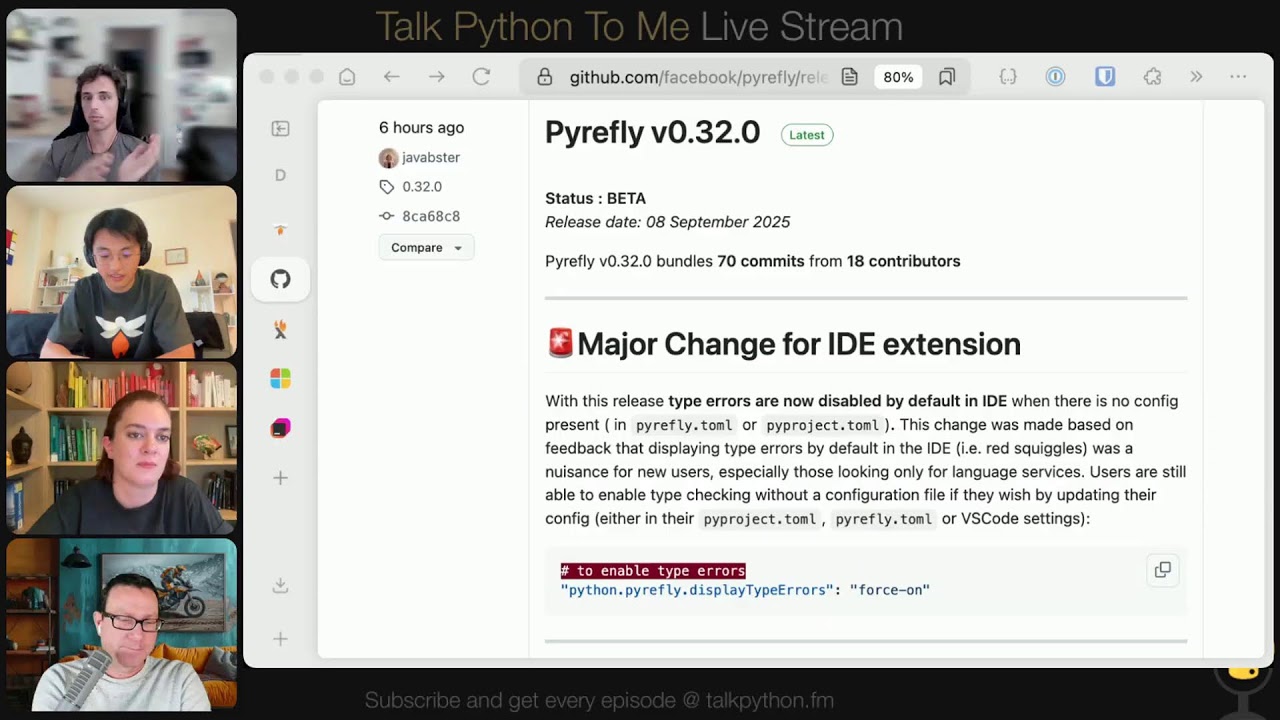The image size is (1280, 720).
Task: Select the Microsoft pinned tab
Action: point(280,378)
